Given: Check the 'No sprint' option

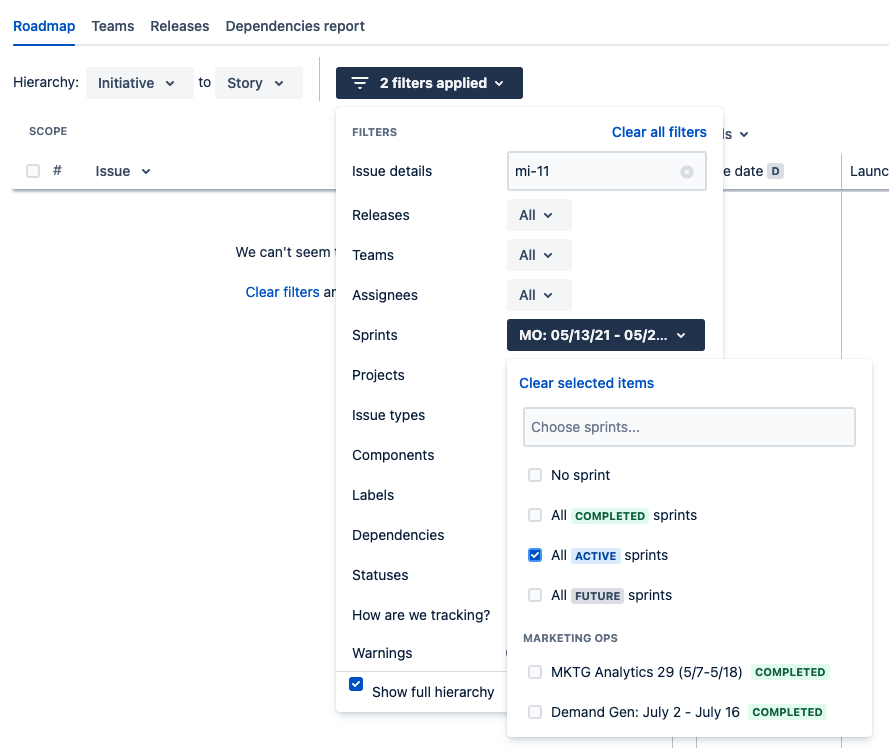Looking at the screenshot, I should [x=535, y=475].
